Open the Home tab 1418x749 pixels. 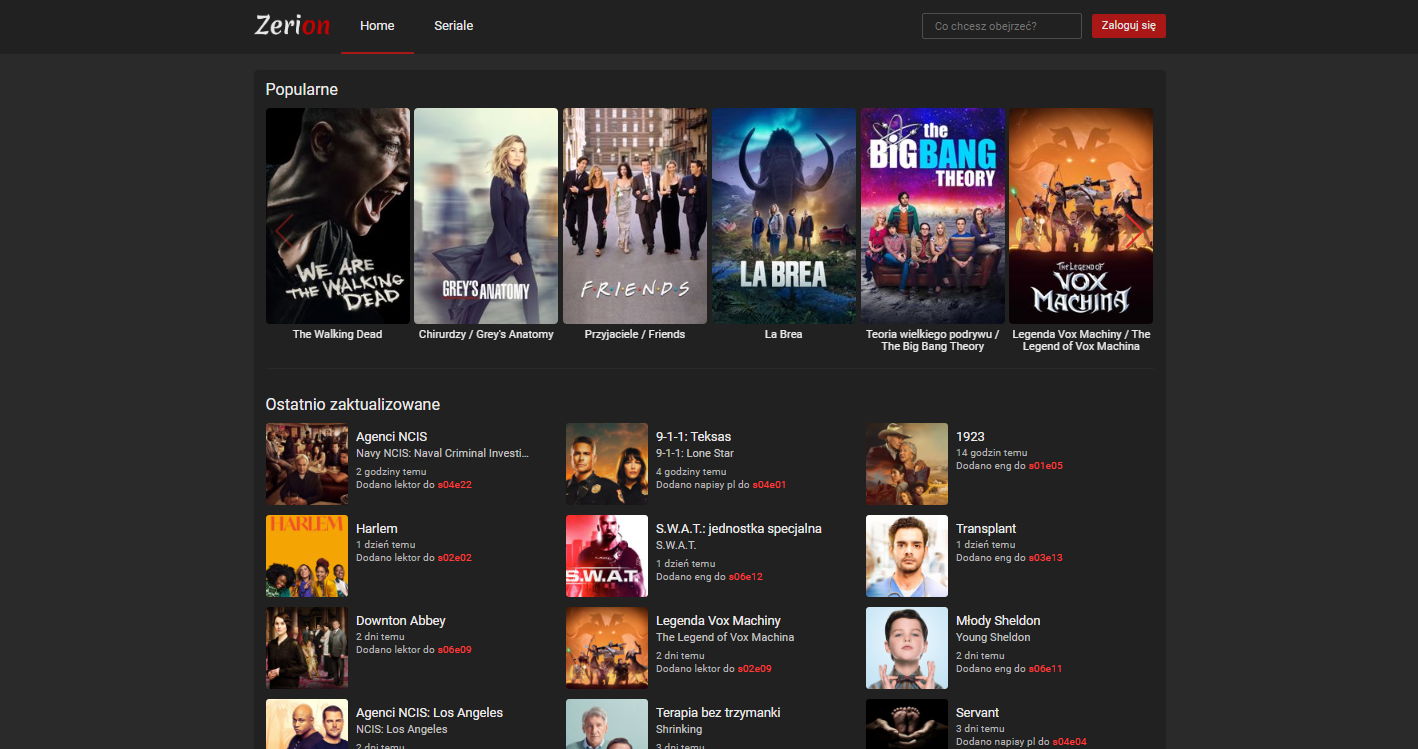click(377, 26)
